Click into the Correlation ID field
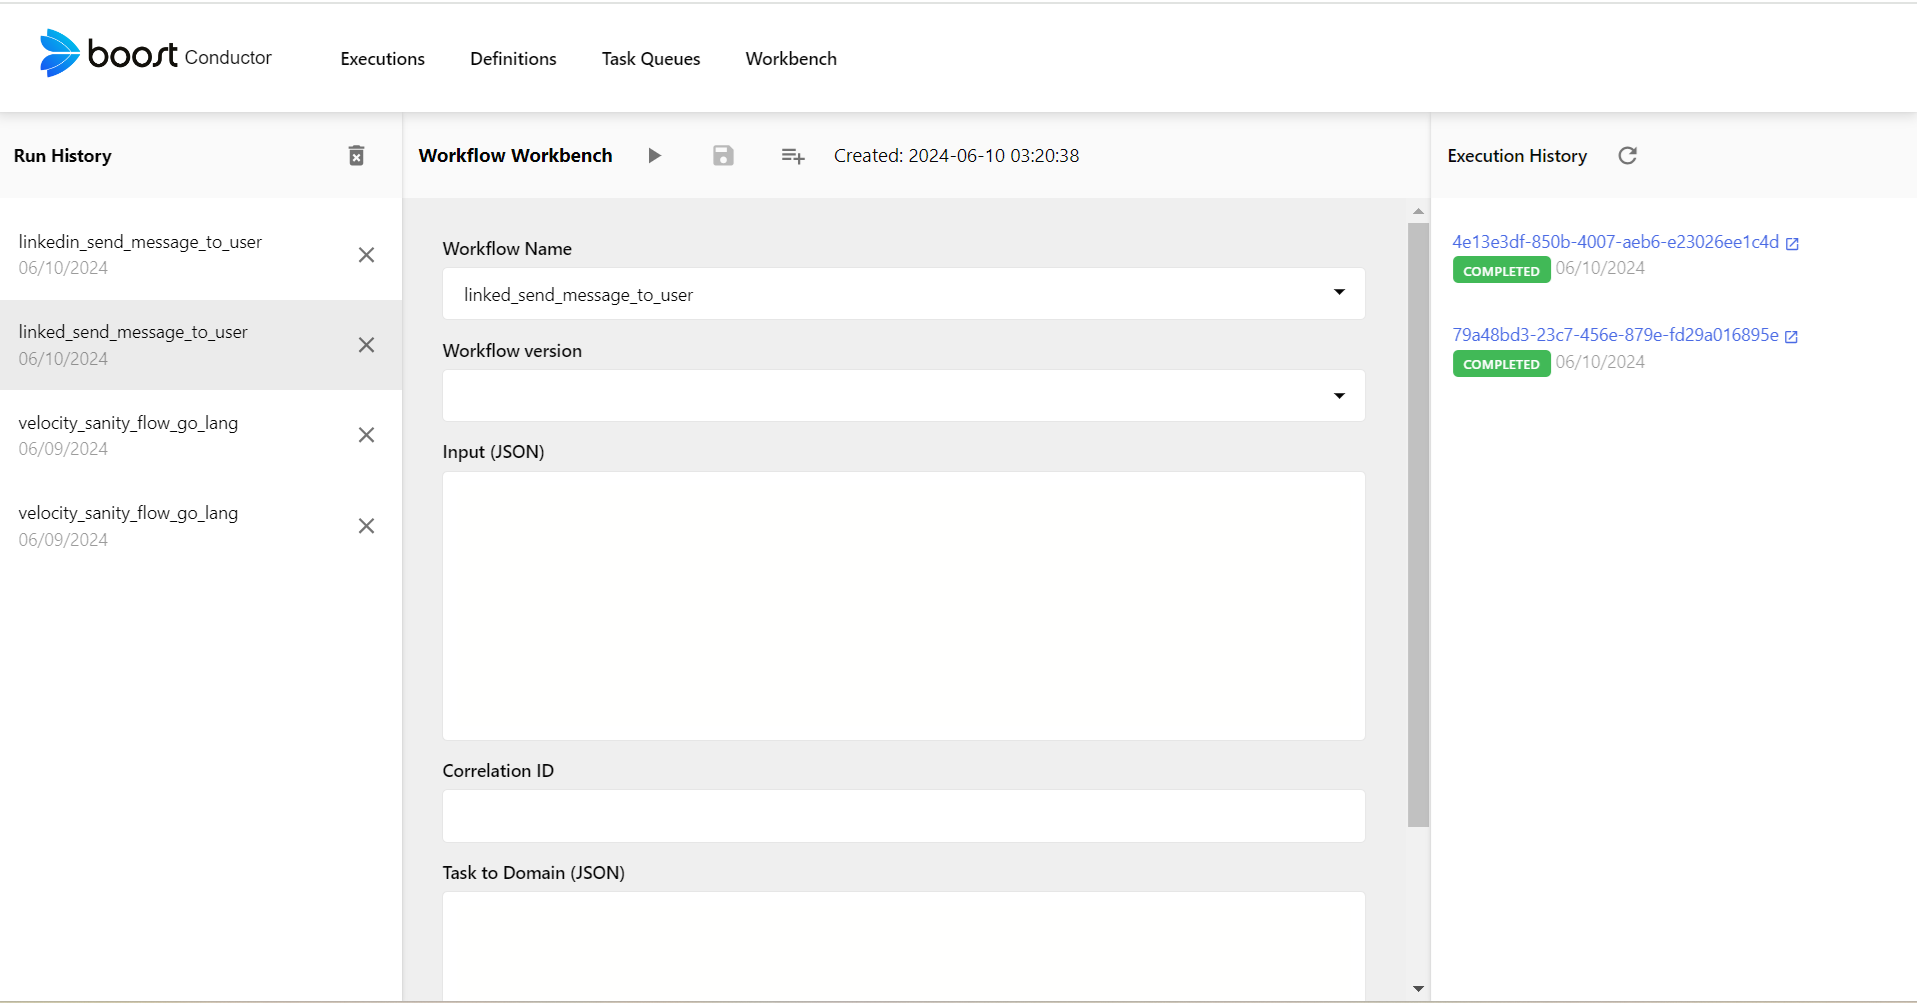1917x1003 pixels. 903,816
